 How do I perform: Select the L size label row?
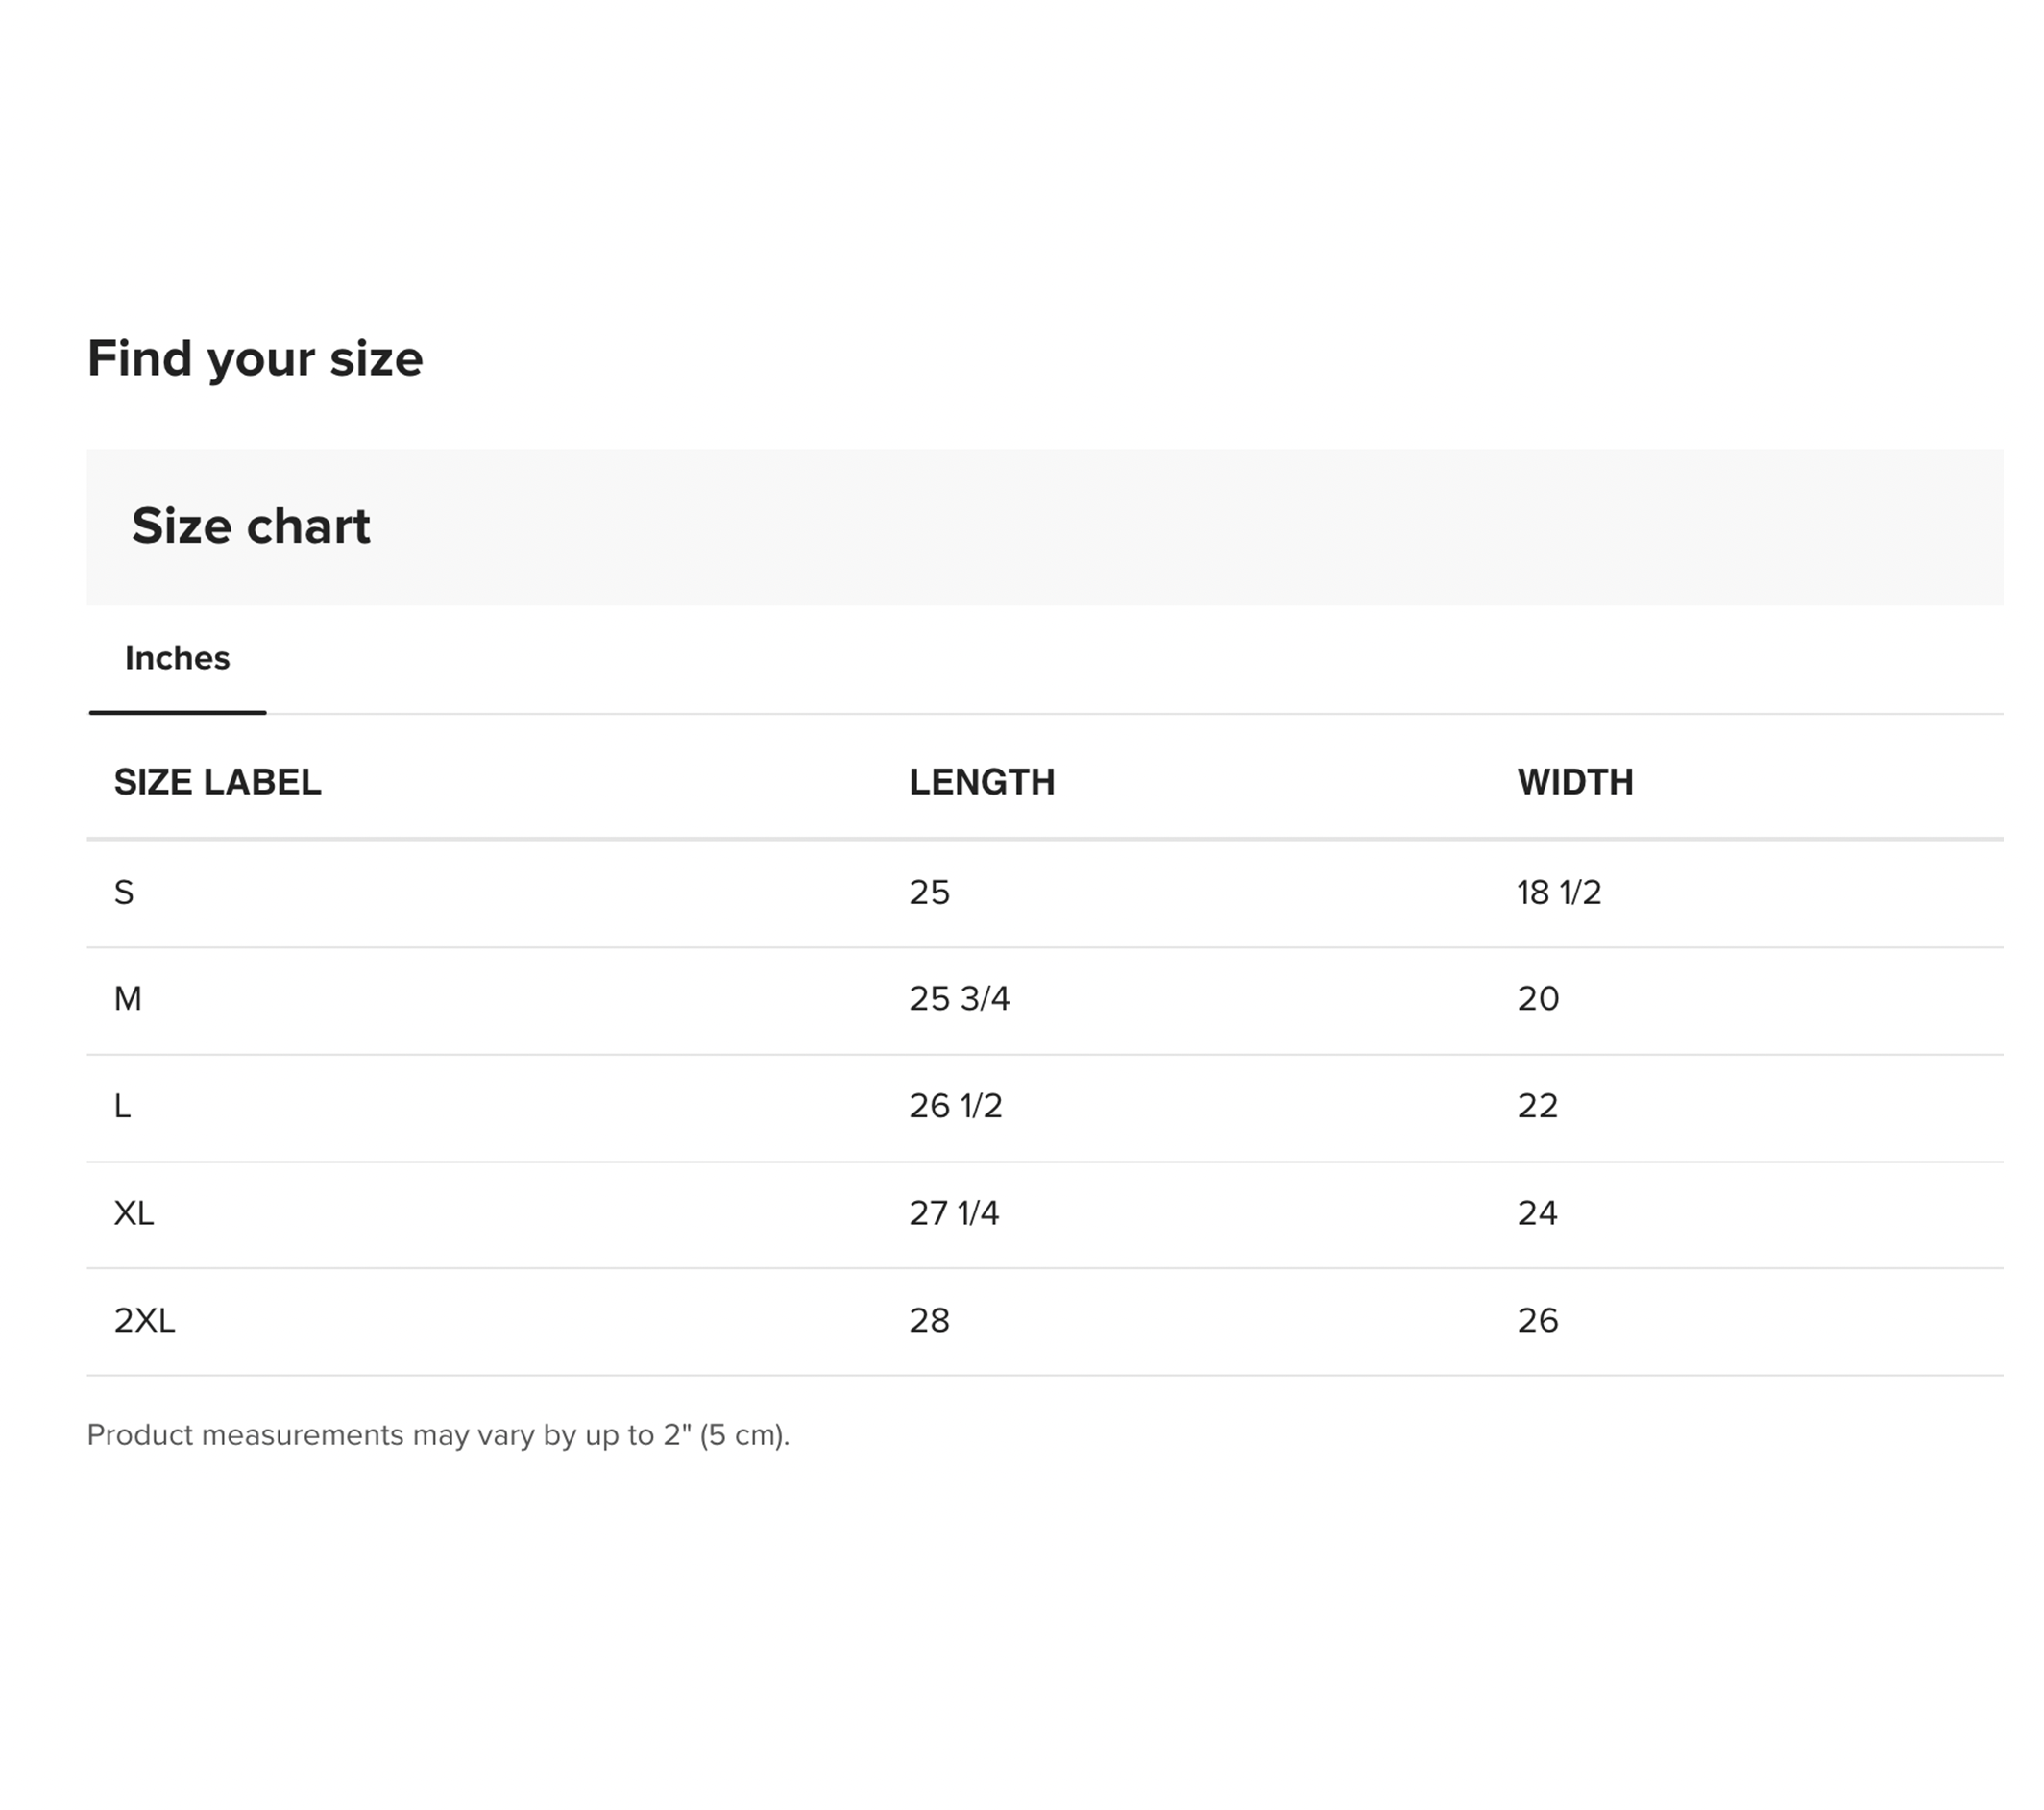123,1106
